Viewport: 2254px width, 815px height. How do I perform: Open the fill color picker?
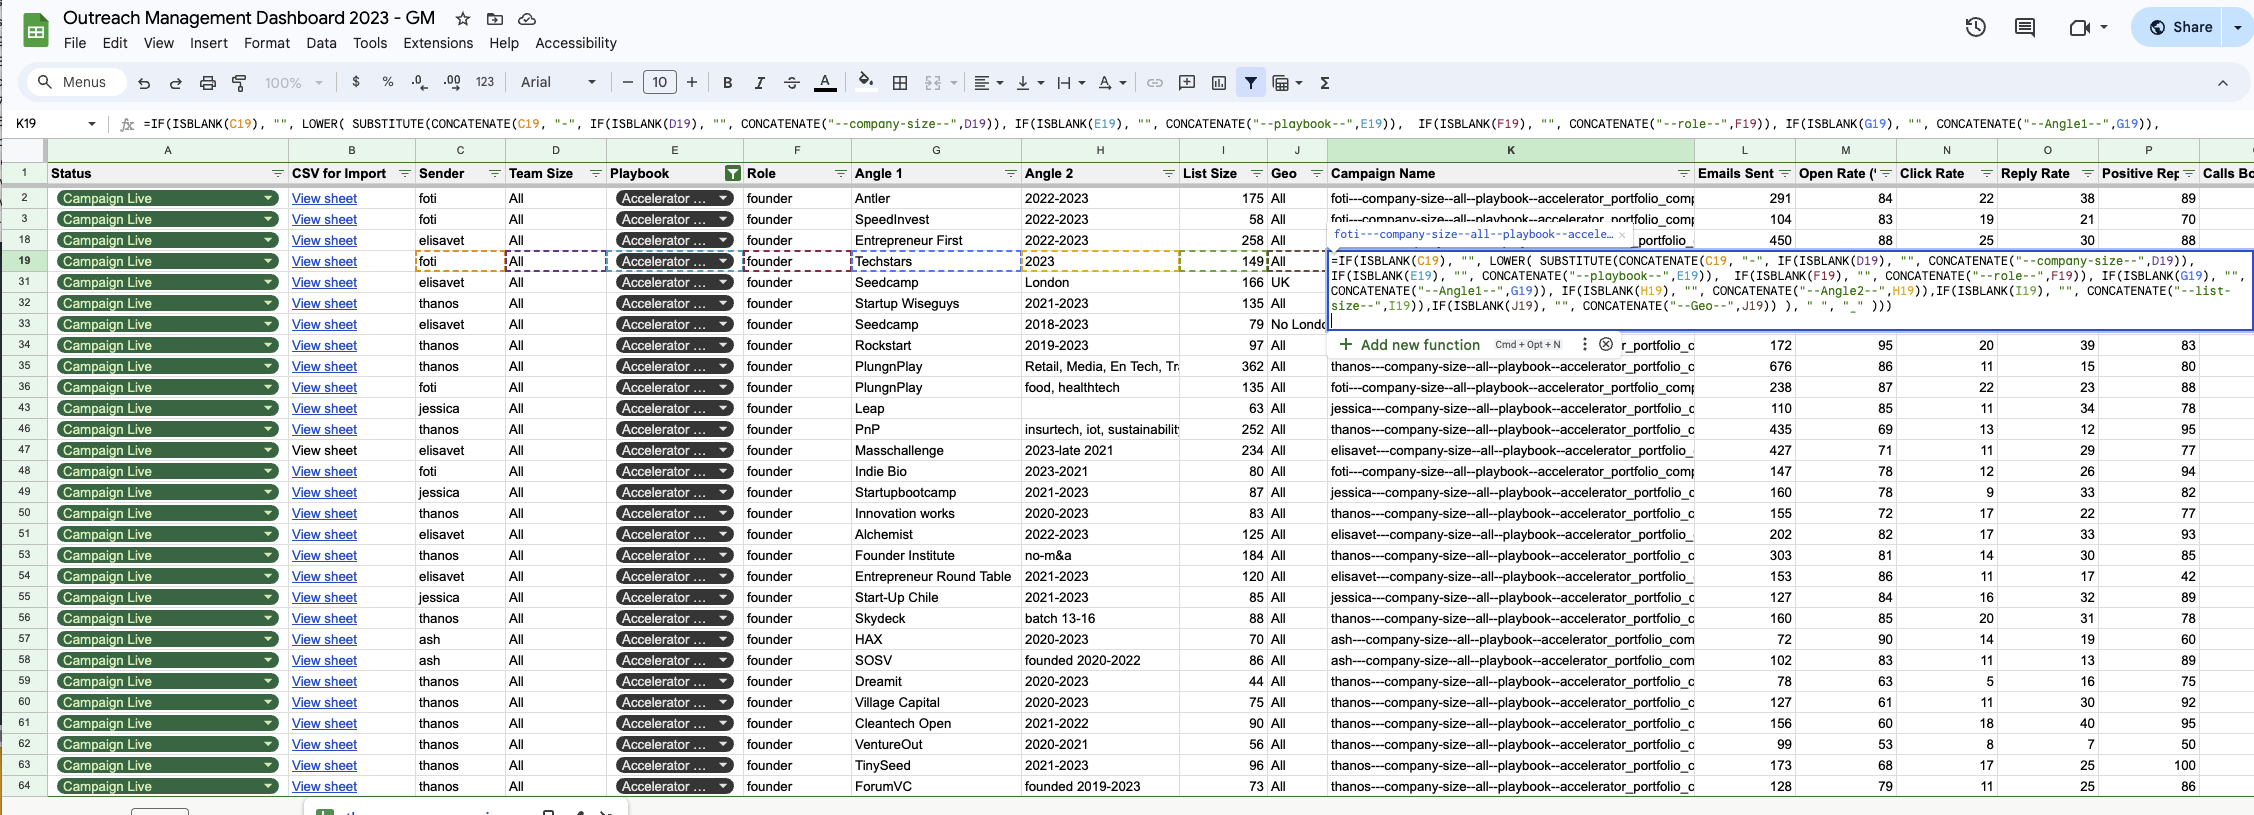pyautogui.click(x=866, y=82)
